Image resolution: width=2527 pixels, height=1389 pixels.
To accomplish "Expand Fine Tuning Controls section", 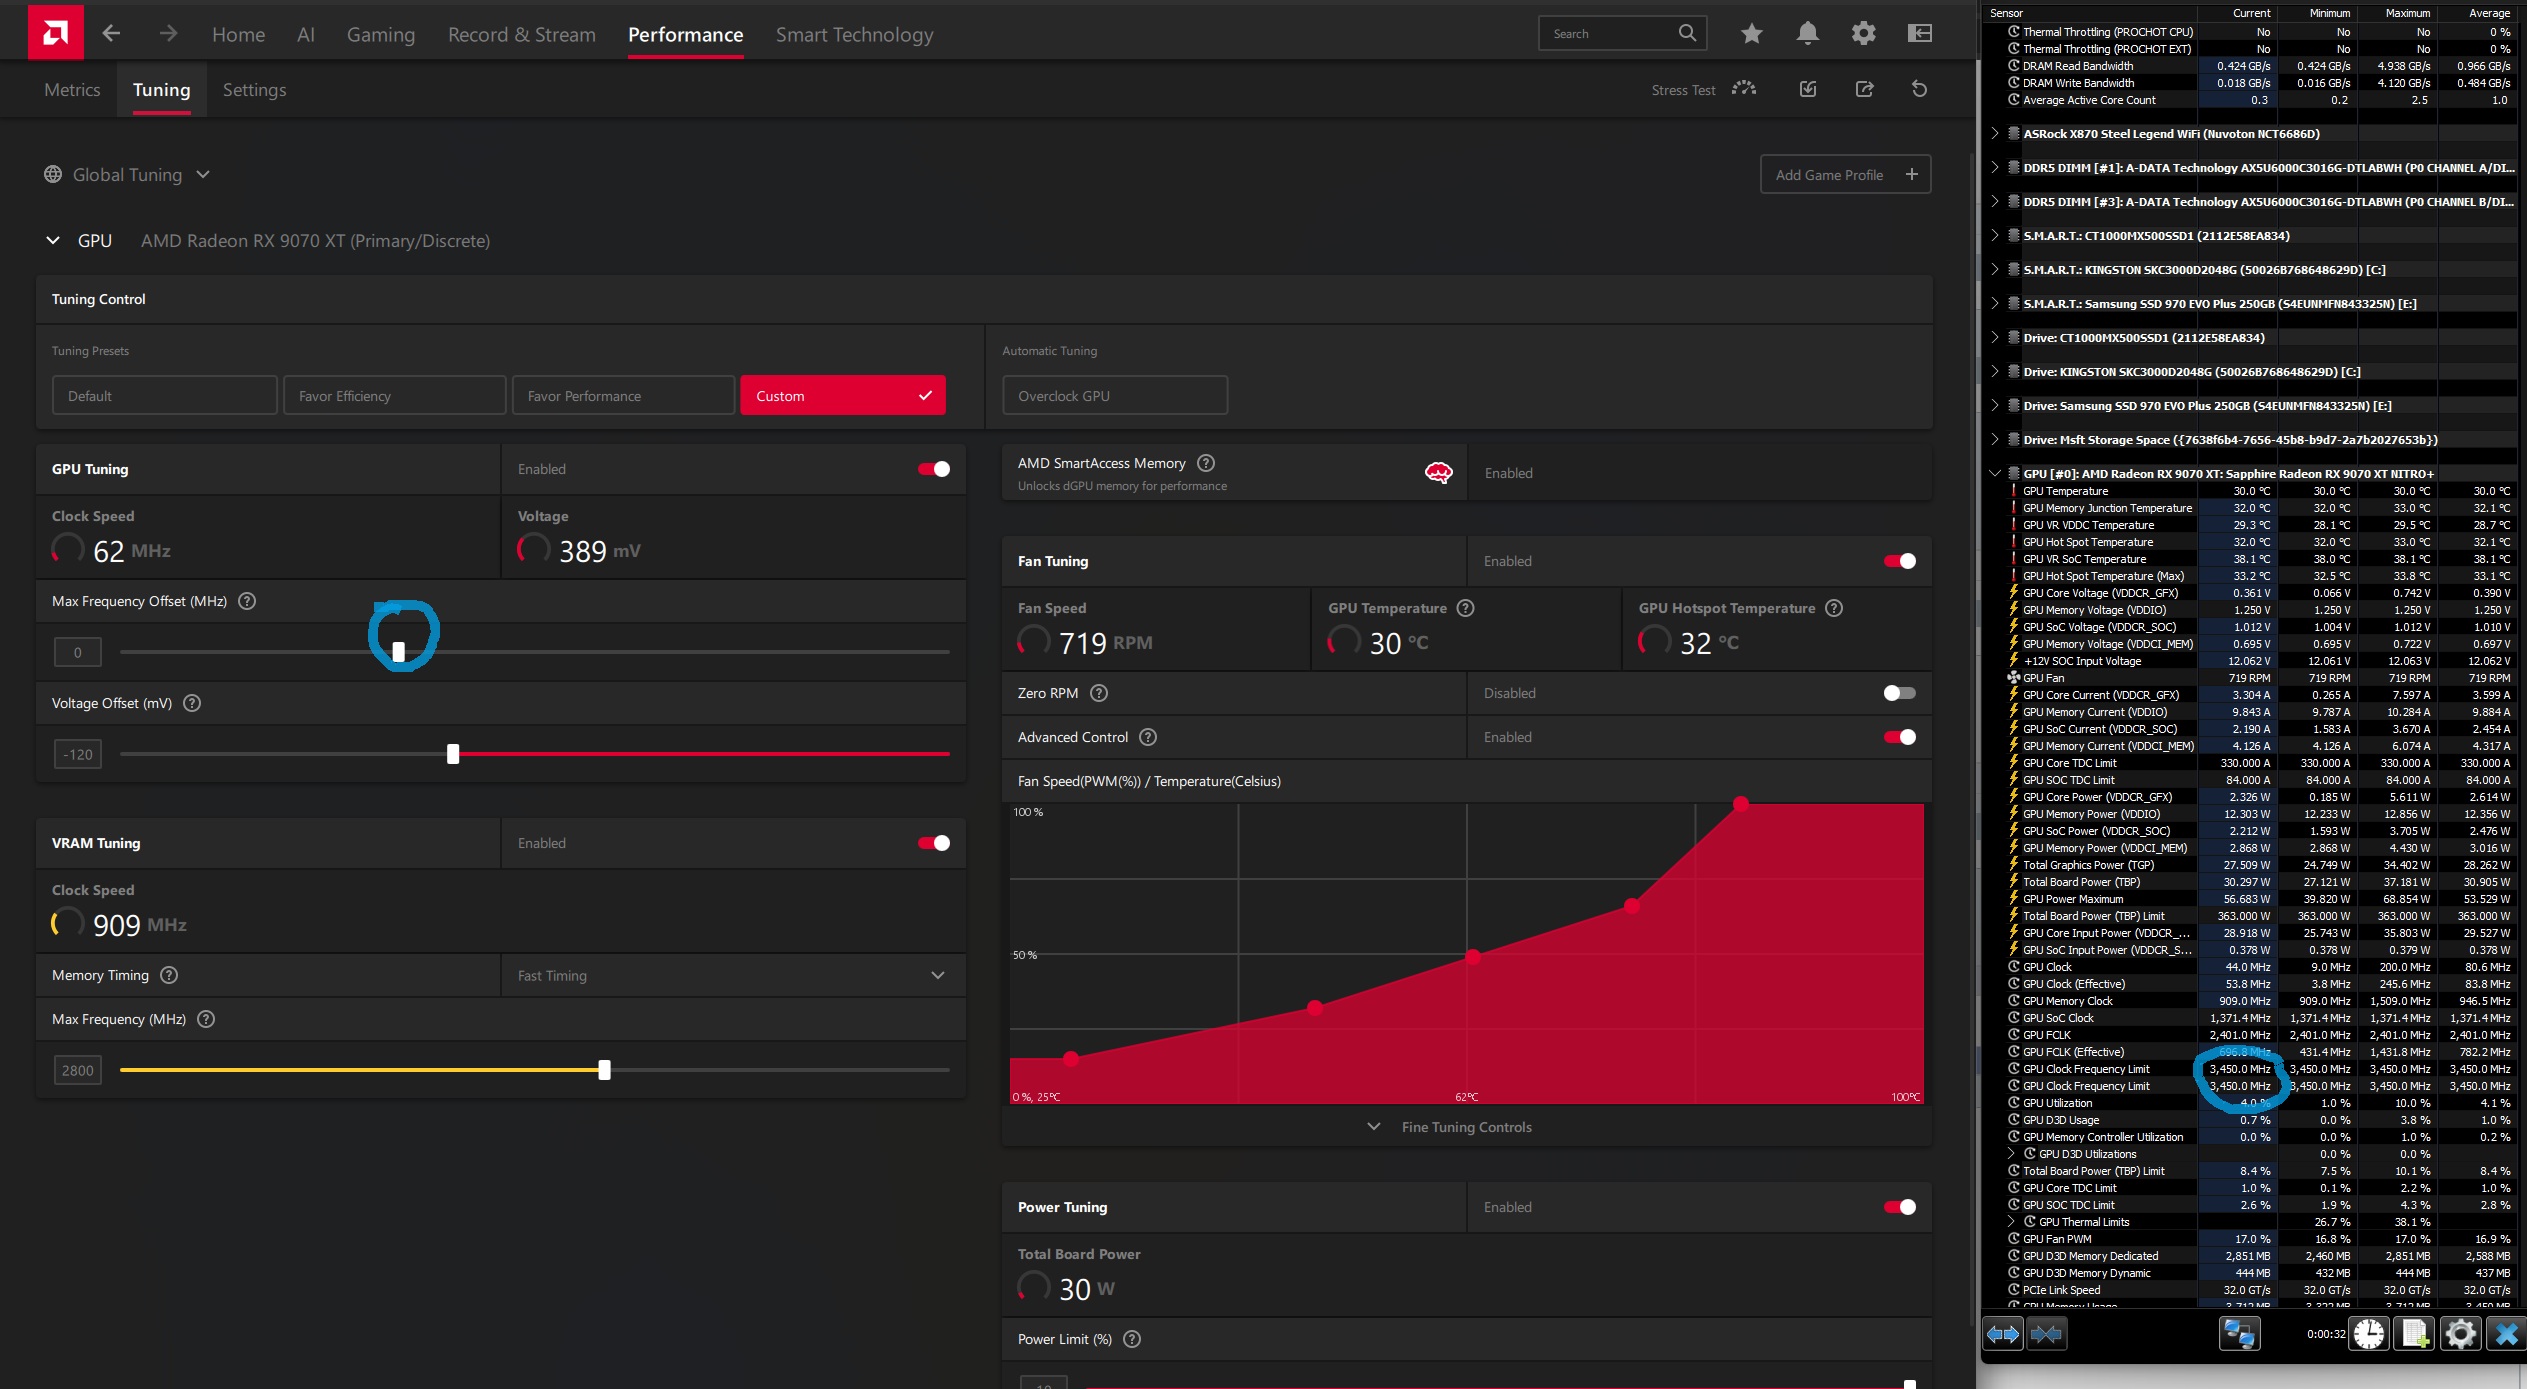I will pos(1466,1127).
